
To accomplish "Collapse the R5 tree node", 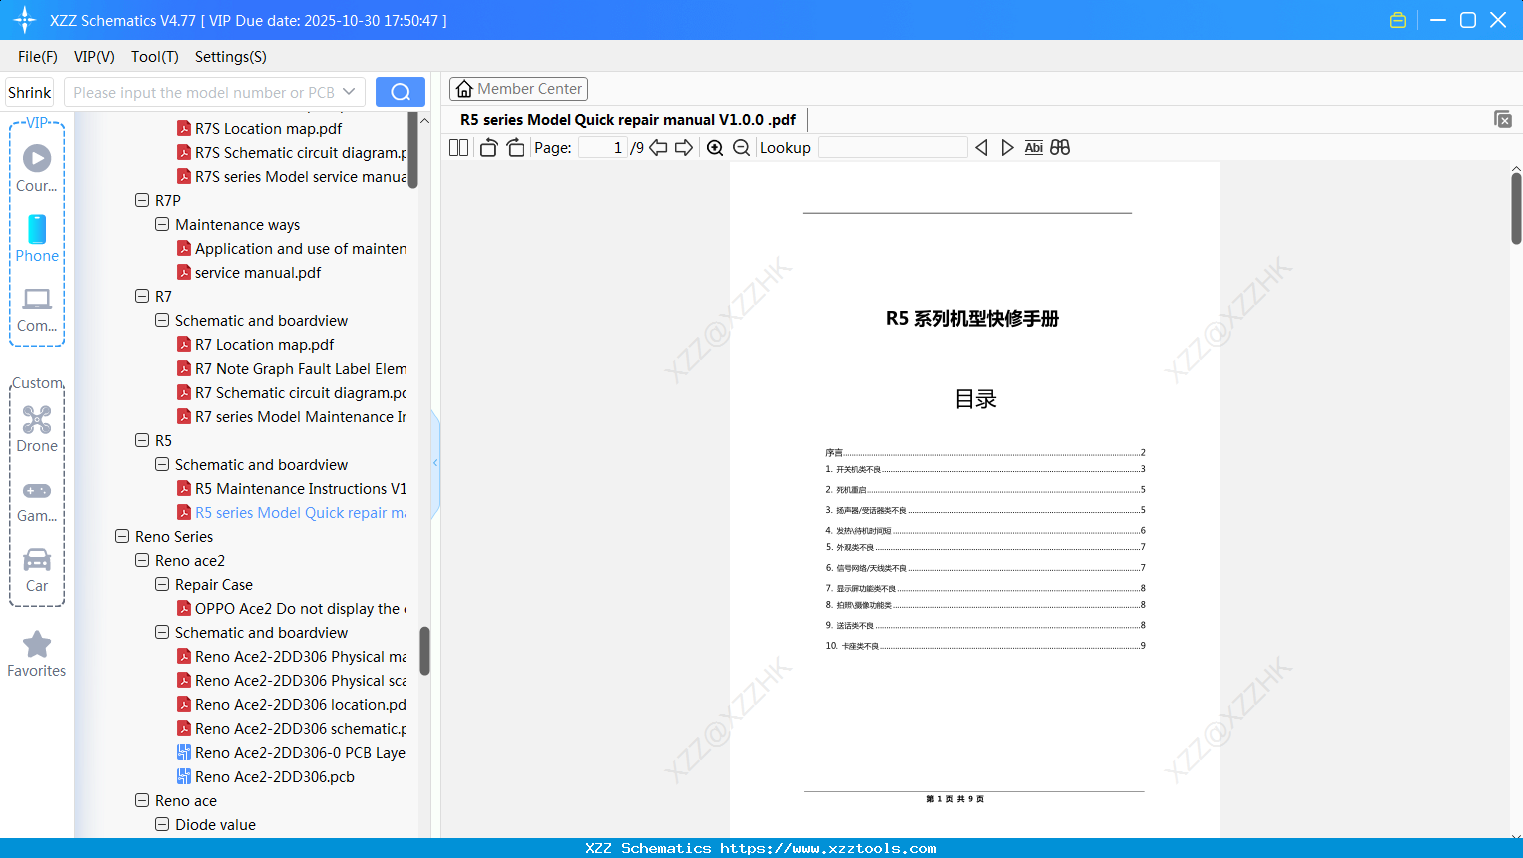I will point(142,440).
